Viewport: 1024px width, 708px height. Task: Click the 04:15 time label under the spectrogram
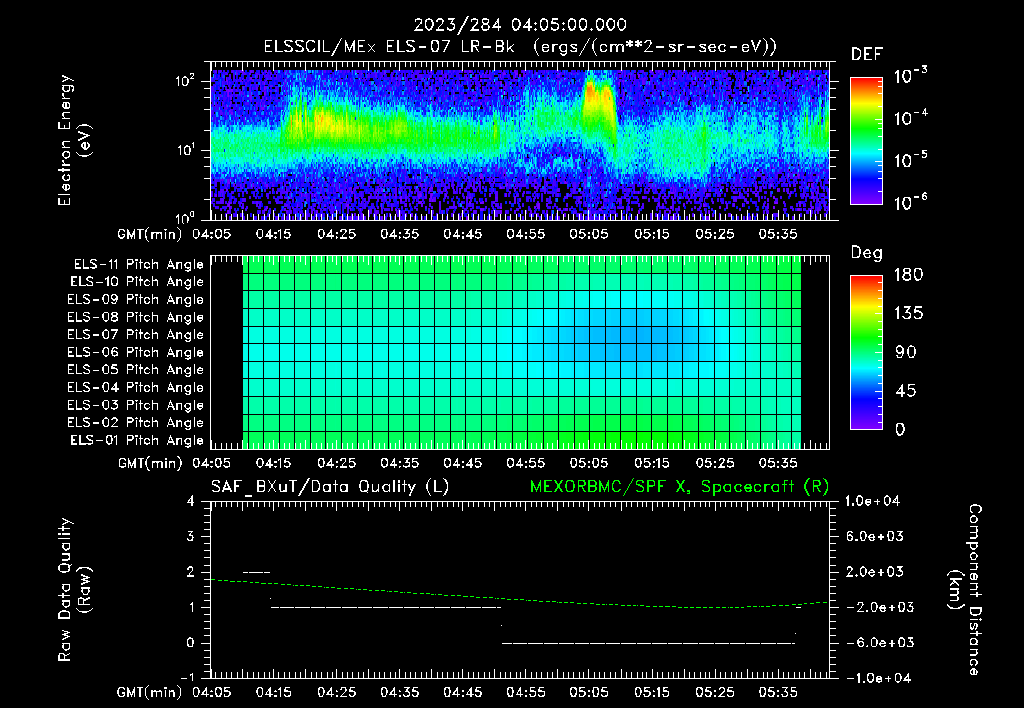[274, 234]
